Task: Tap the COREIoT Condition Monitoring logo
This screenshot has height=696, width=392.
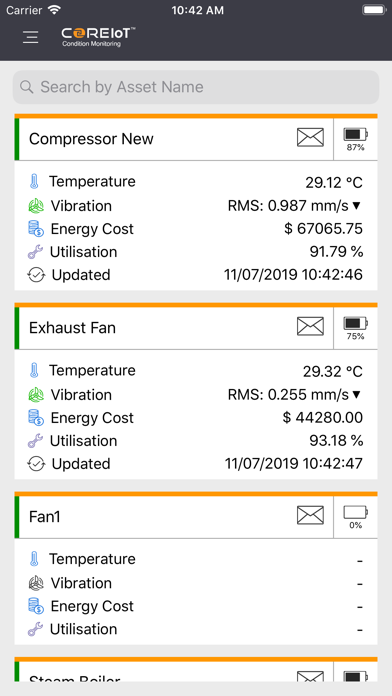Action: click(x=98, y=37)
